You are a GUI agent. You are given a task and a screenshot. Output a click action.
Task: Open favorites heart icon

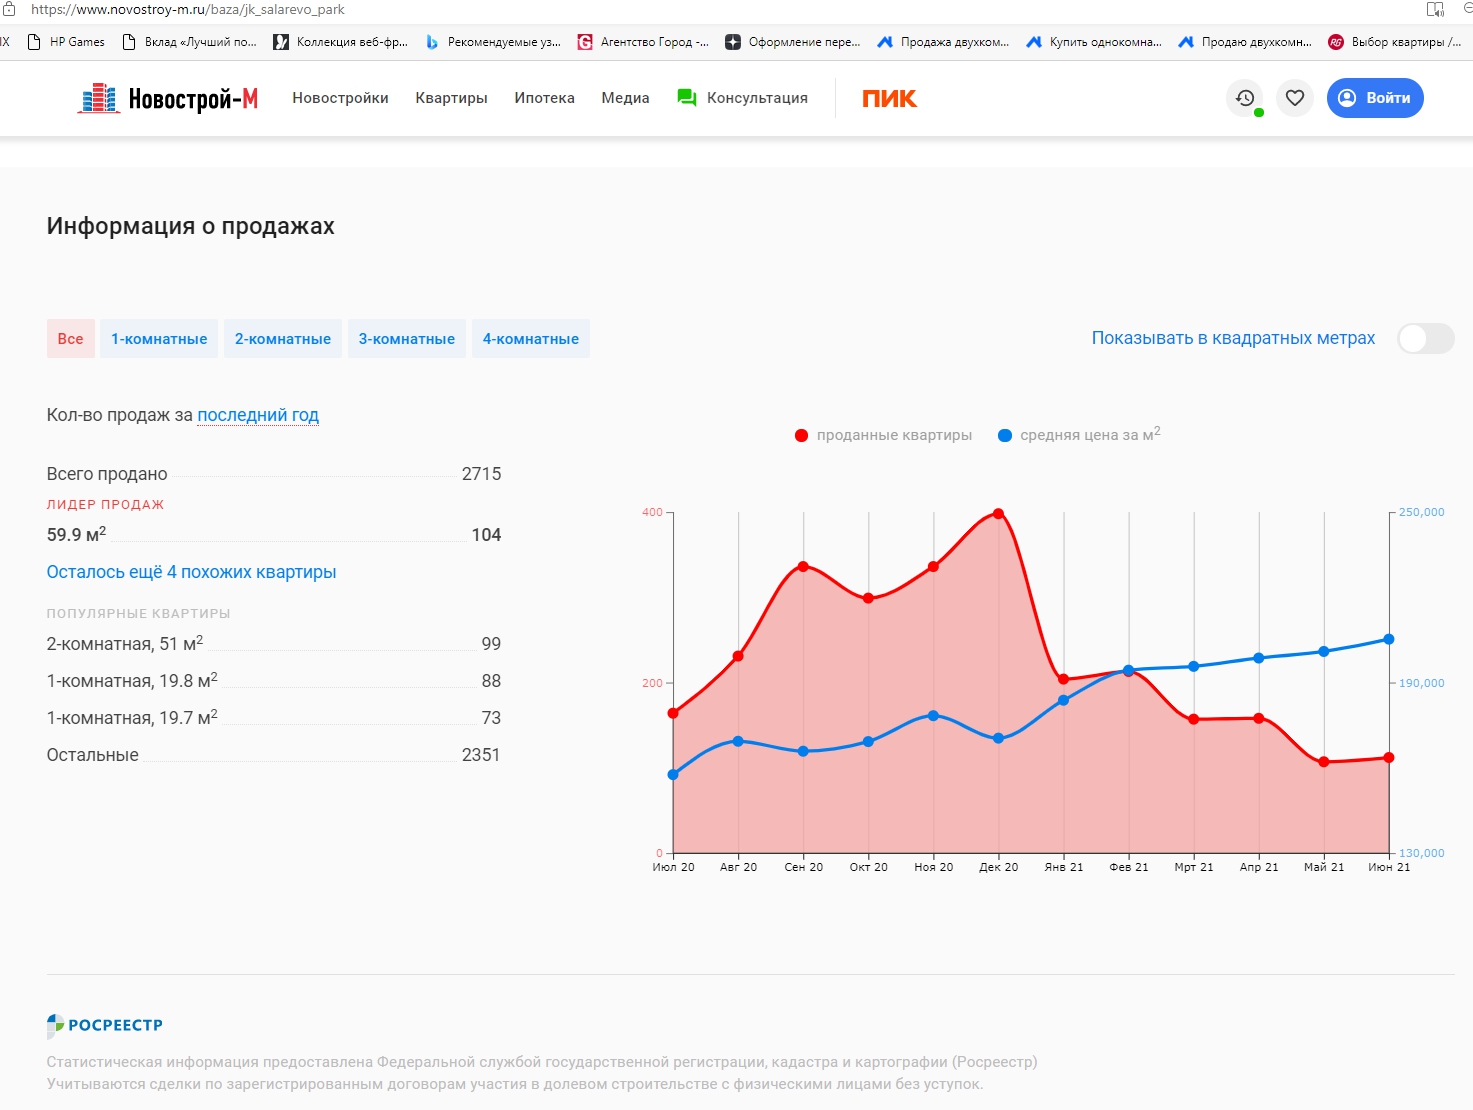(x=1295, y=98)
